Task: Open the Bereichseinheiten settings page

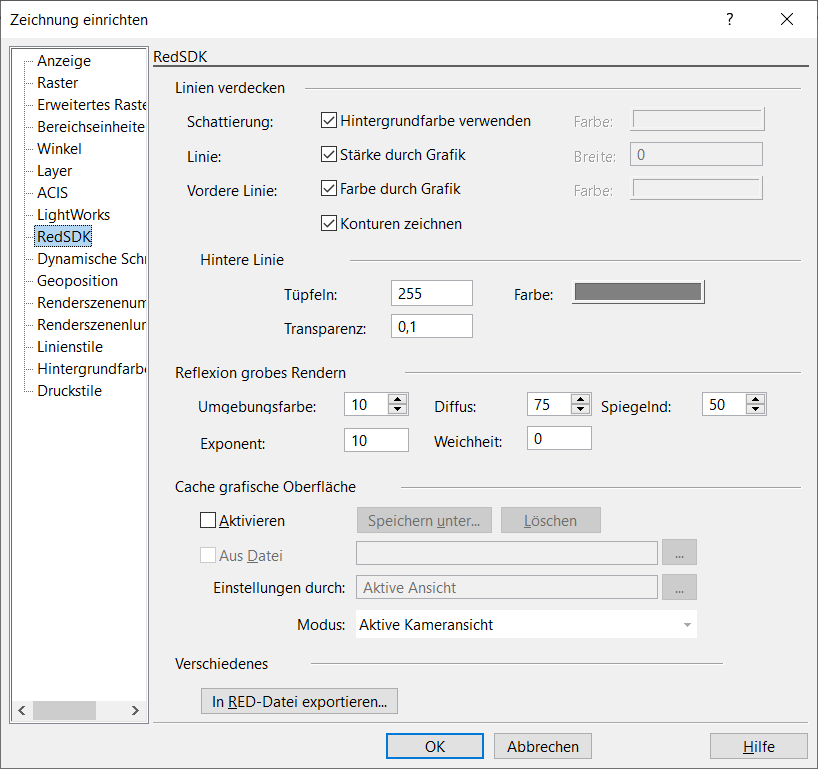Action: (x=91, y=127)
